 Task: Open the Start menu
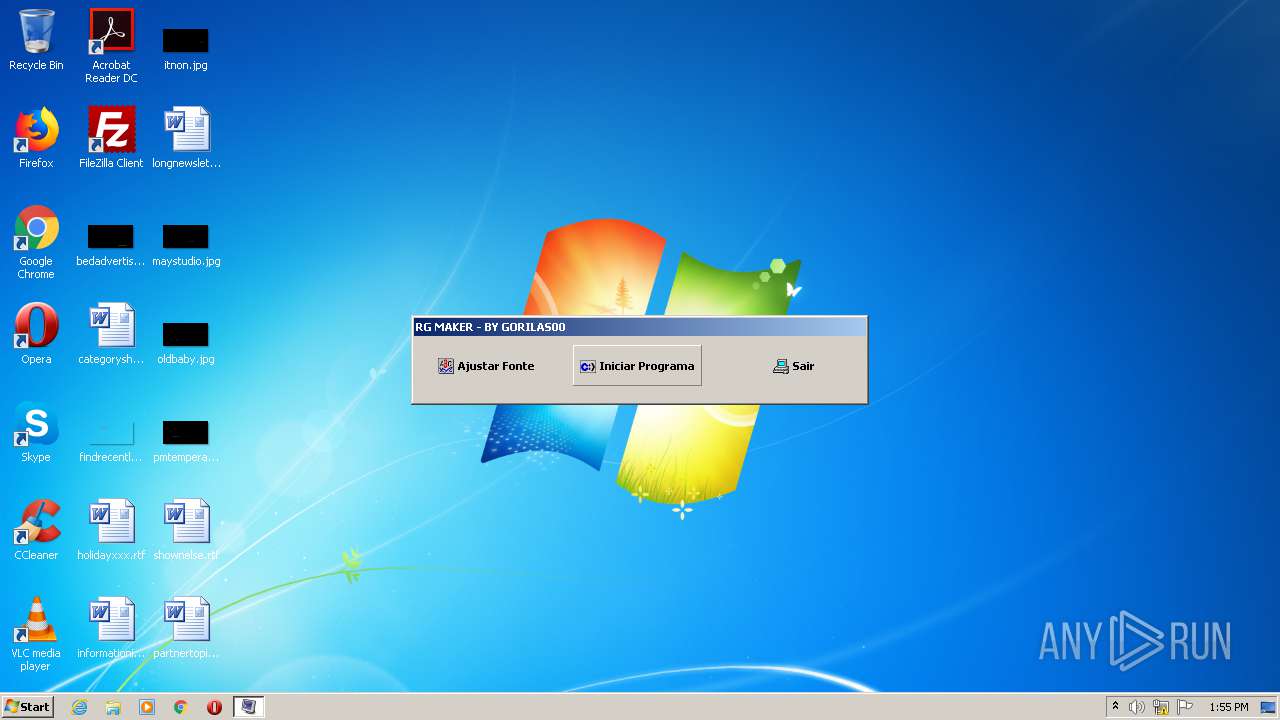pyautogui.click(x=28, y=707)
